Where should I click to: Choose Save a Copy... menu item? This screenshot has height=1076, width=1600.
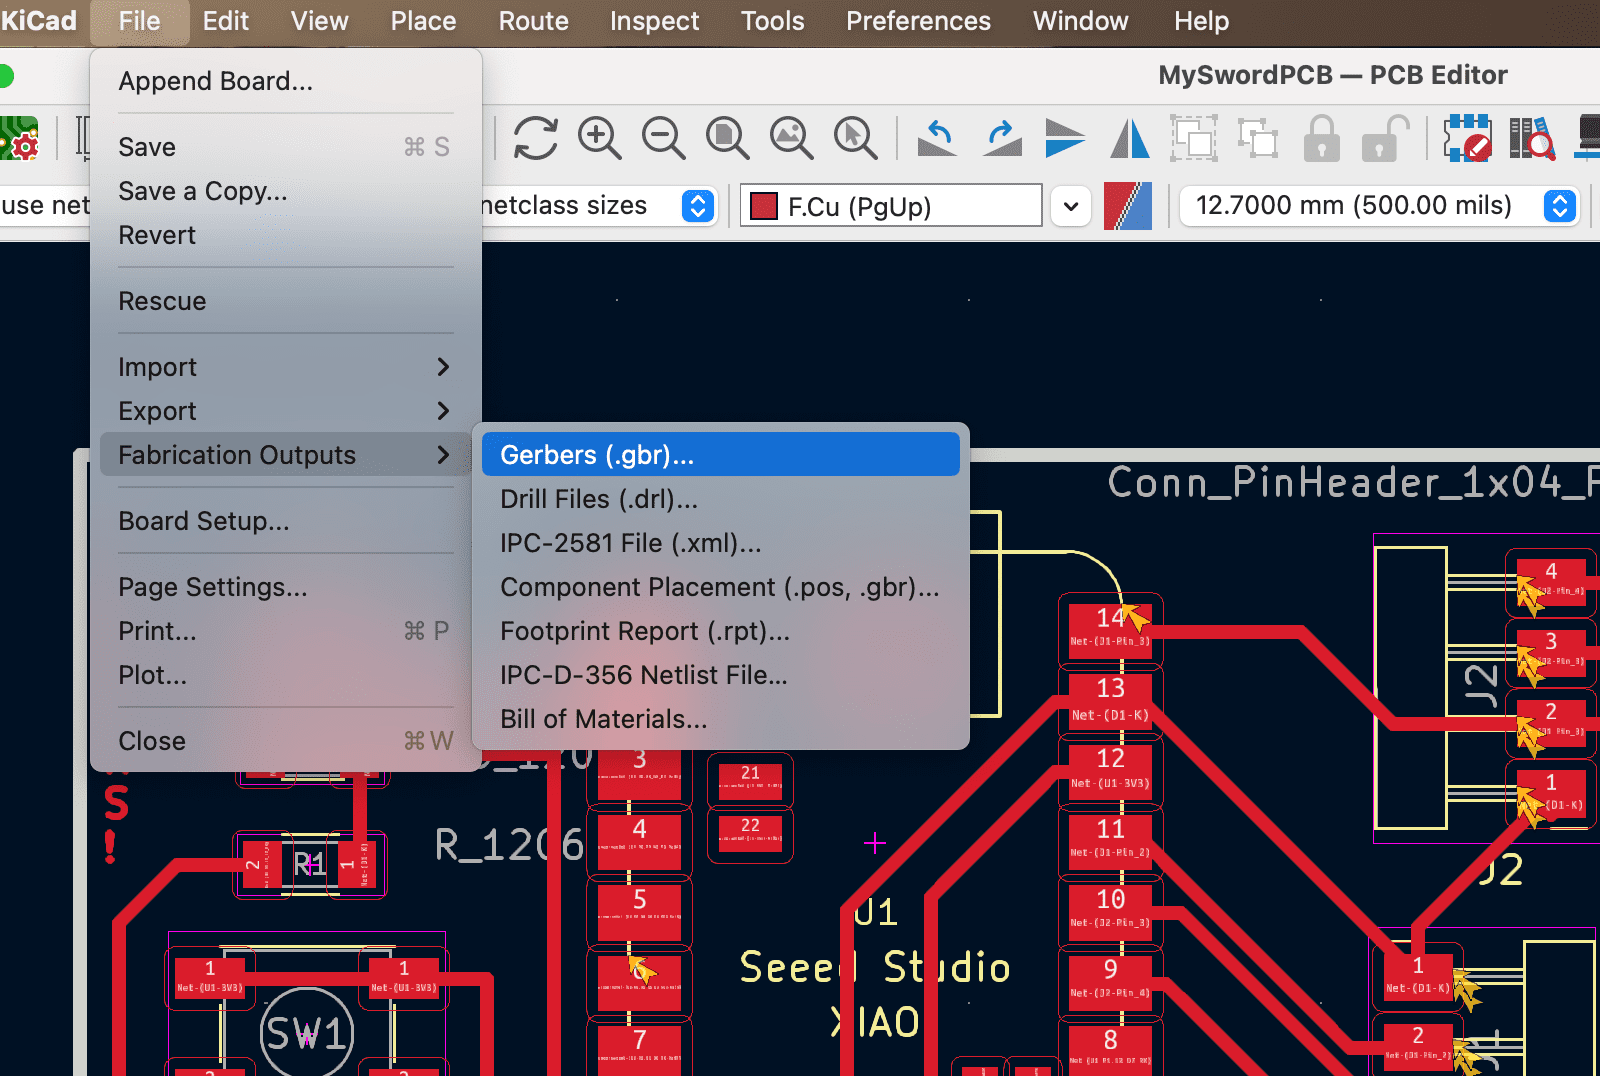click(285, 191)
